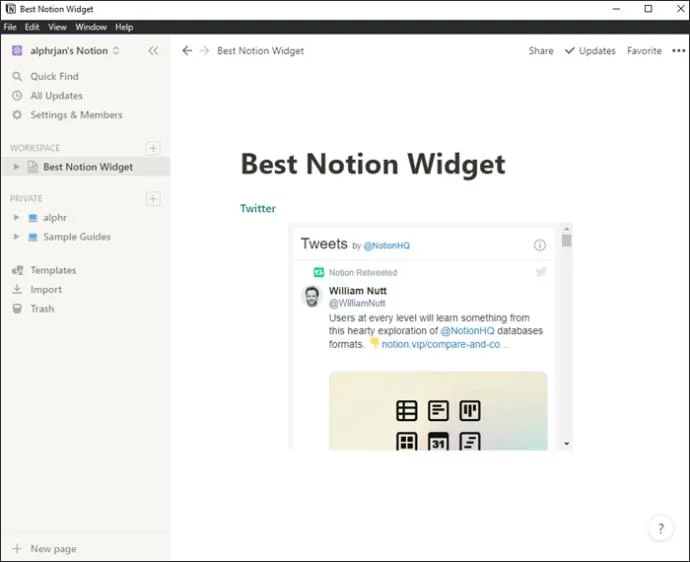Click William Nutt's profile avatar
The image size is (690, 562).
[312, 296]
